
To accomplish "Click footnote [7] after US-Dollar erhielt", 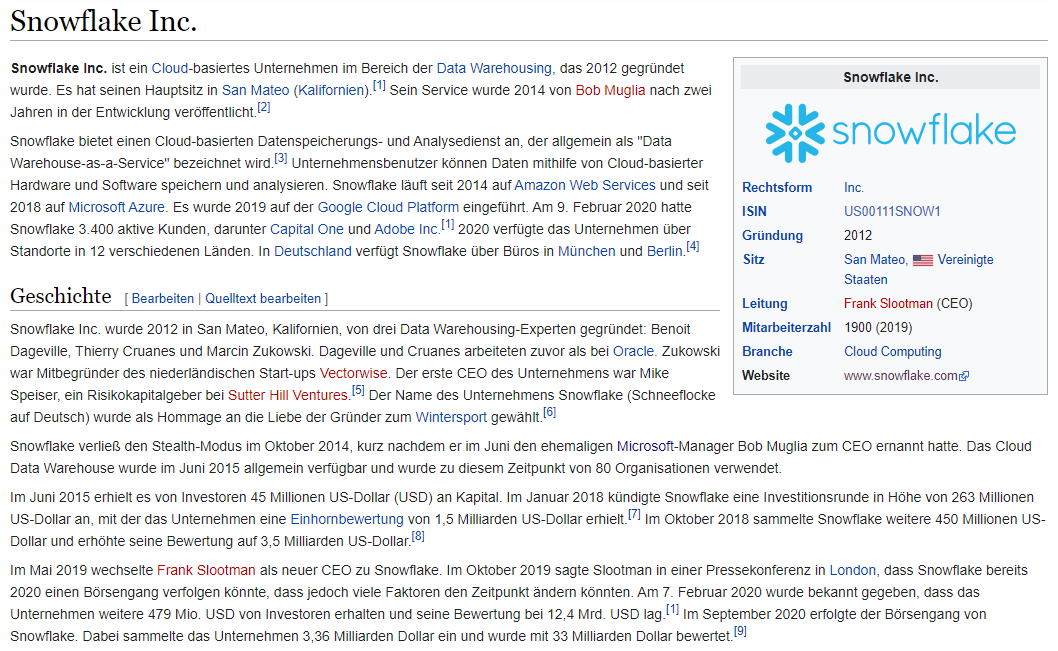I will point(634,514).
